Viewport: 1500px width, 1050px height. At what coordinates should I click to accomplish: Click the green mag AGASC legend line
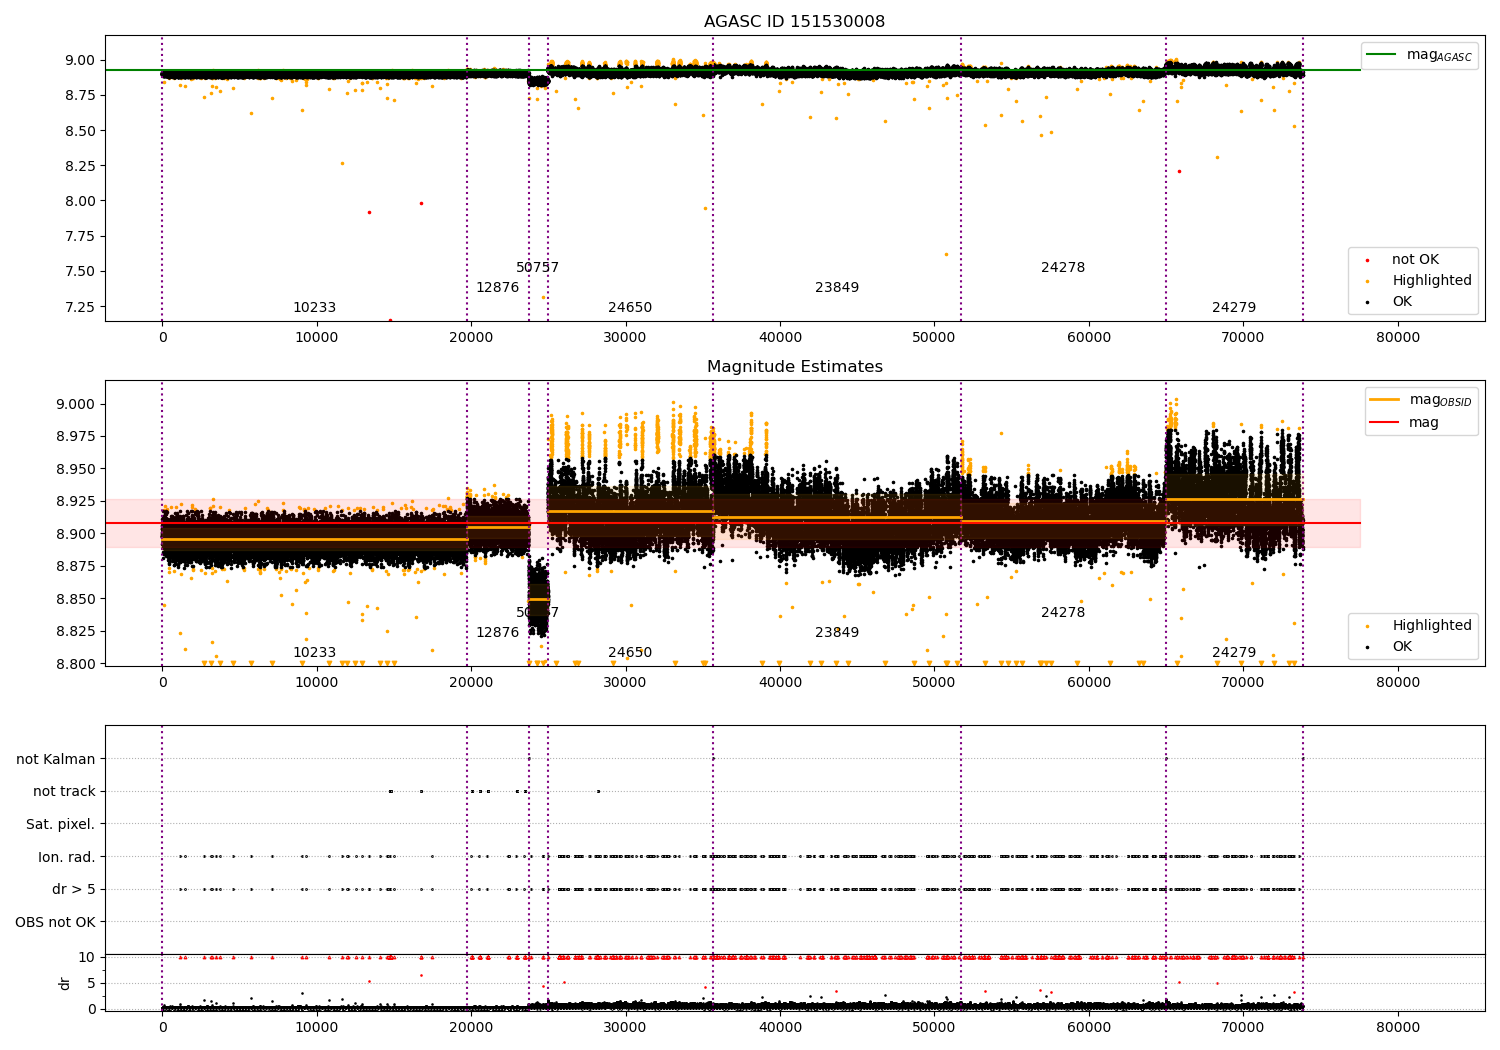coord(1383,55)
